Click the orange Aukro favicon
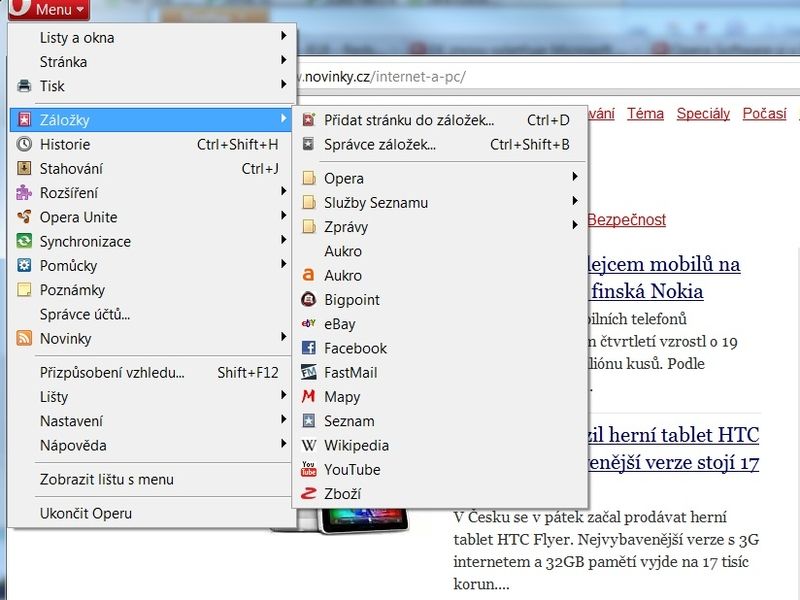This screenshot has width=800, height=600. point(308,275)
